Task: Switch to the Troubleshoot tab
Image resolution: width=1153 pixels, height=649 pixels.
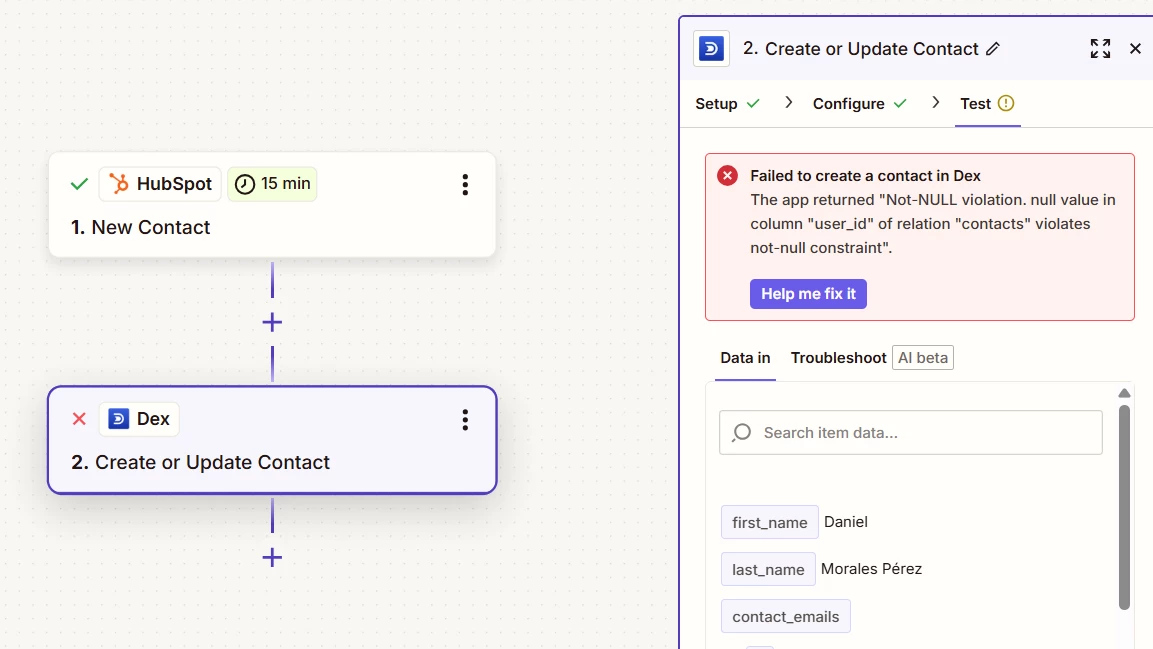Action: [x=838, y=358]
